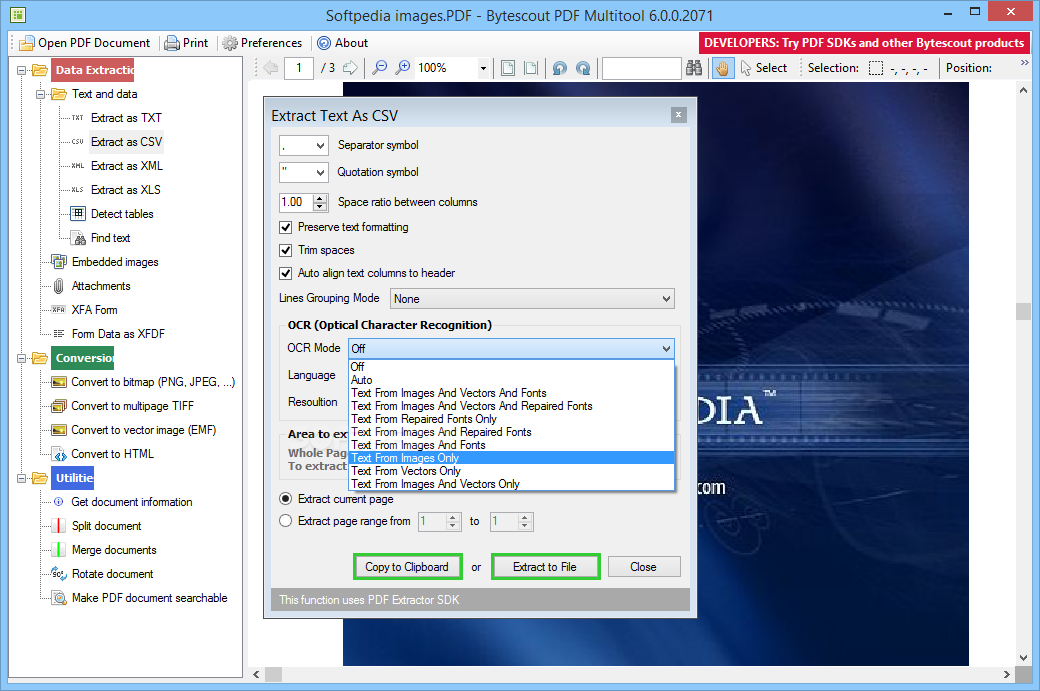
Task: Click the Bytescout developers banner
Action: (864, 43)
